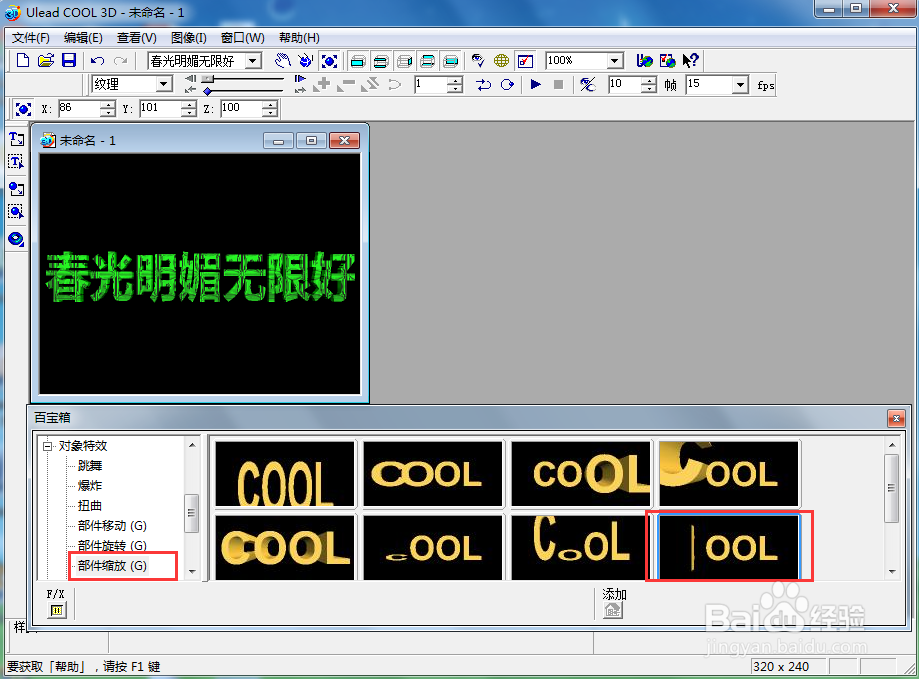The image size is (919, 679).
Task: Click the timeline frame slider handle
Action: point(207,79)
